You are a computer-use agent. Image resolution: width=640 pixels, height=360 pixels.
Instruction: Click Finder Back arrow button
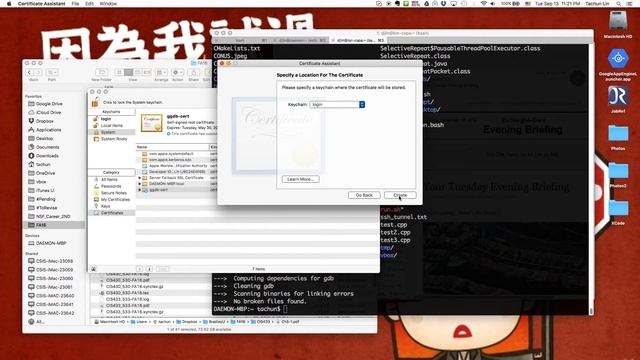click(29, 72)
